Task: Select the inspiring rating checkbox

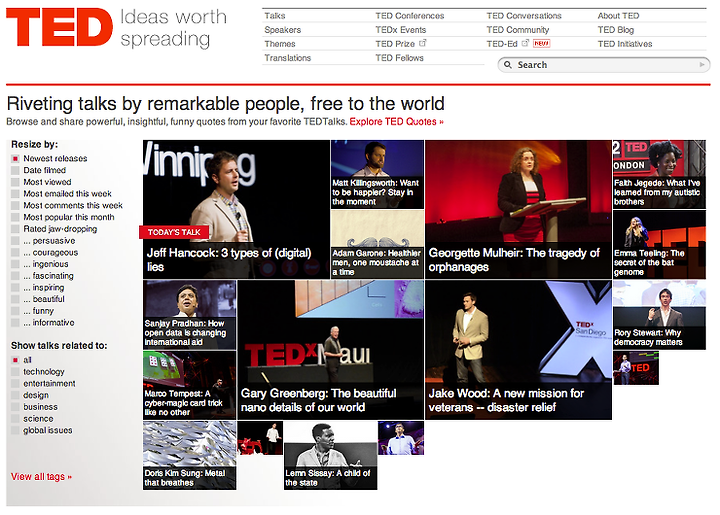Action: (x=15, y=288)
